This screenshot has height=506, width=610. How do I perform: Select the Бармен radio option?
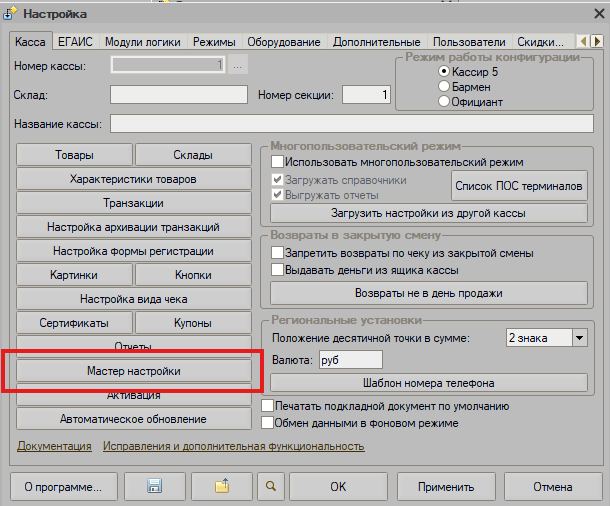coord(445,87)
